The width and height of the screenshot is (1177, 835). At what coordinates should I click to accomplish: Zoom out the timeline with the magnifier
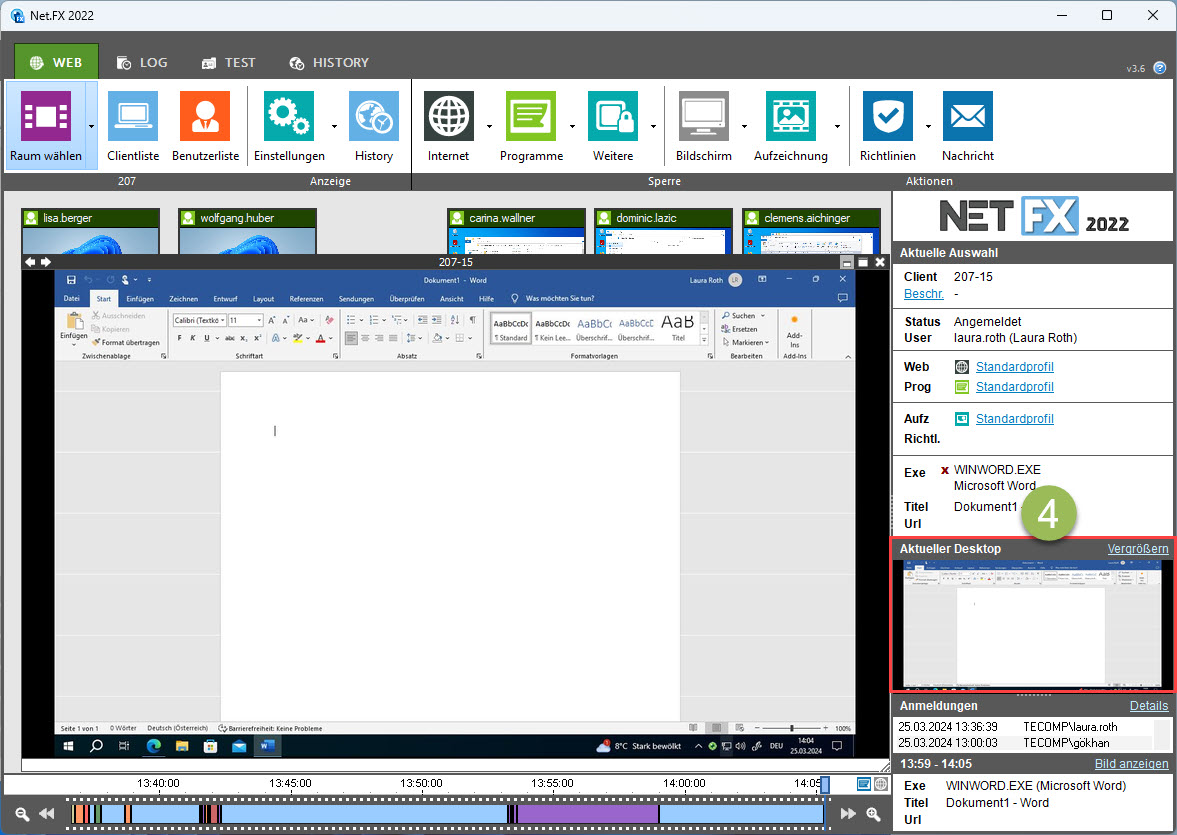coord(22,814)
